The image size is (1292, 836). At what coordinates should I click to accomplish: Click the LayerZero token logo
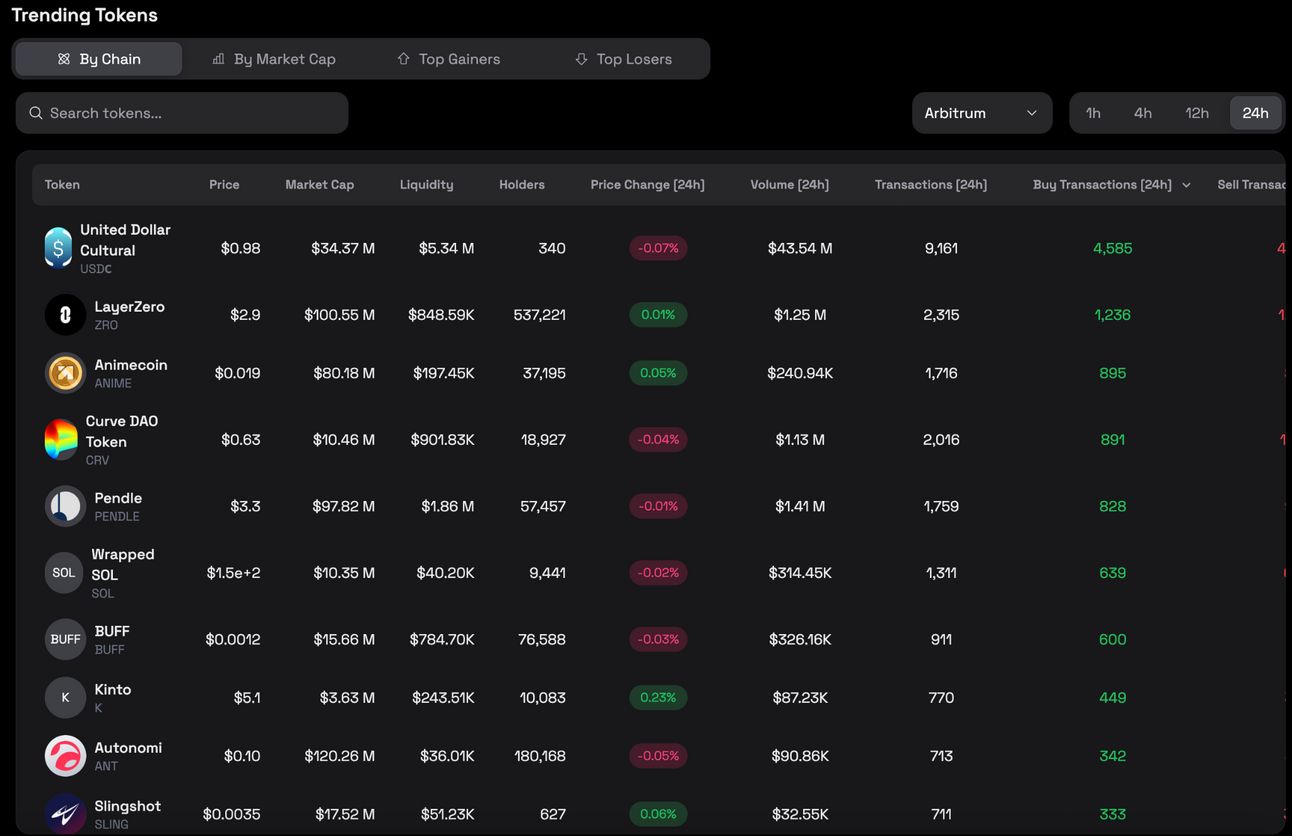coord(65,315)
